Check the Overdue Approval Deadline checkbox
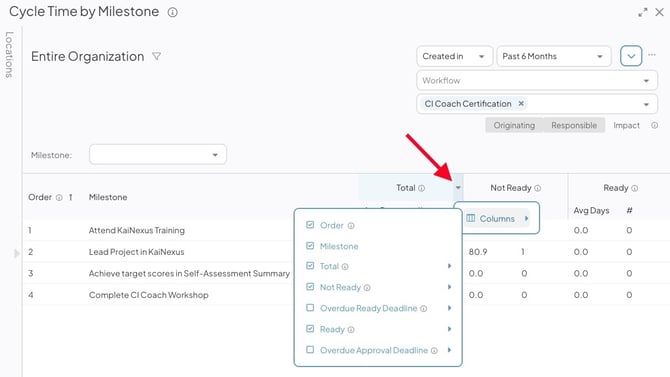Viewport: 670px width, 377px height. [310, 350]
